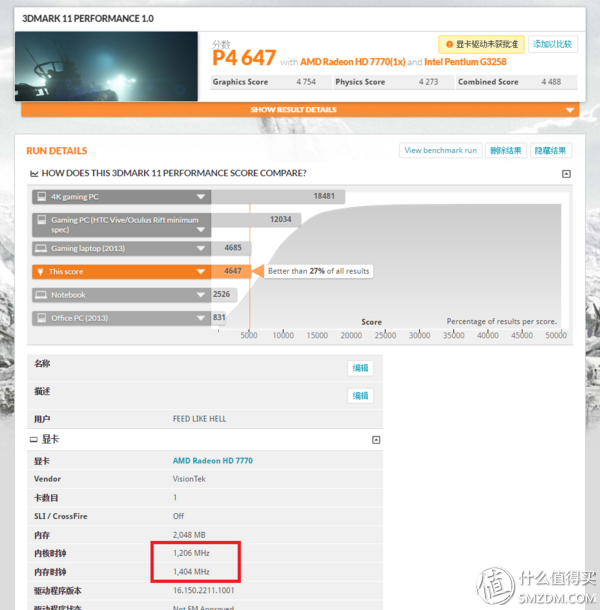Expand the 4K gaming PC dropdown

(x=201, y=197)
